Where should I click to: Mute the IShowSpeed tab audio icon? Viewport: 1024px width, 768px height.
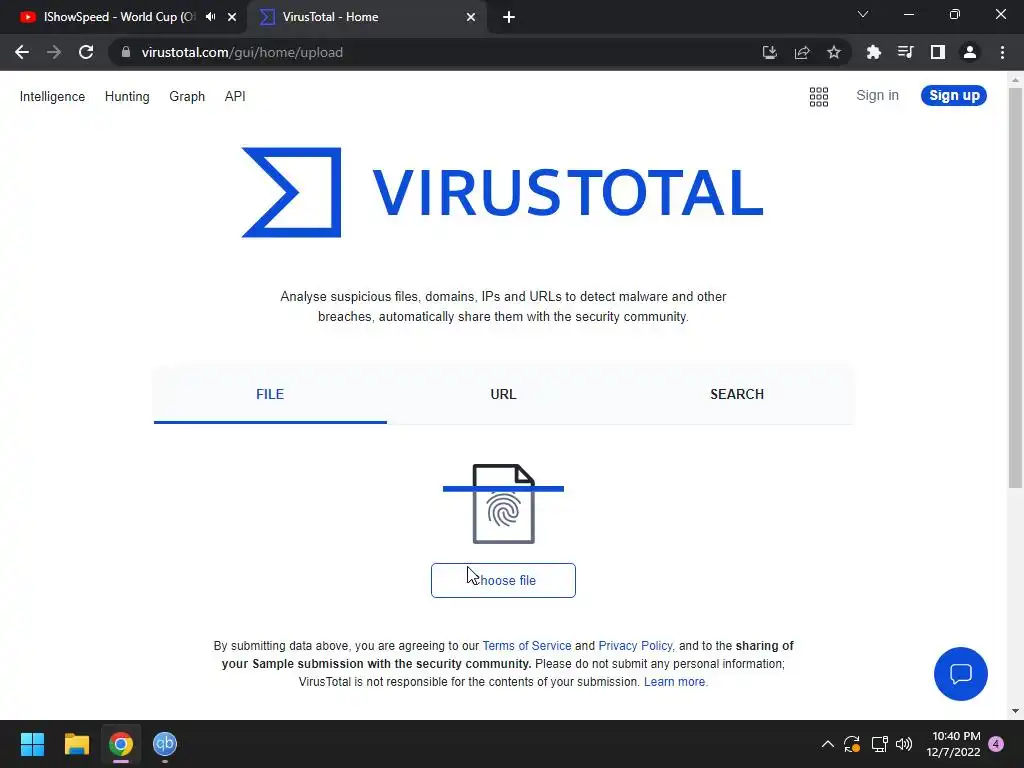210,16
